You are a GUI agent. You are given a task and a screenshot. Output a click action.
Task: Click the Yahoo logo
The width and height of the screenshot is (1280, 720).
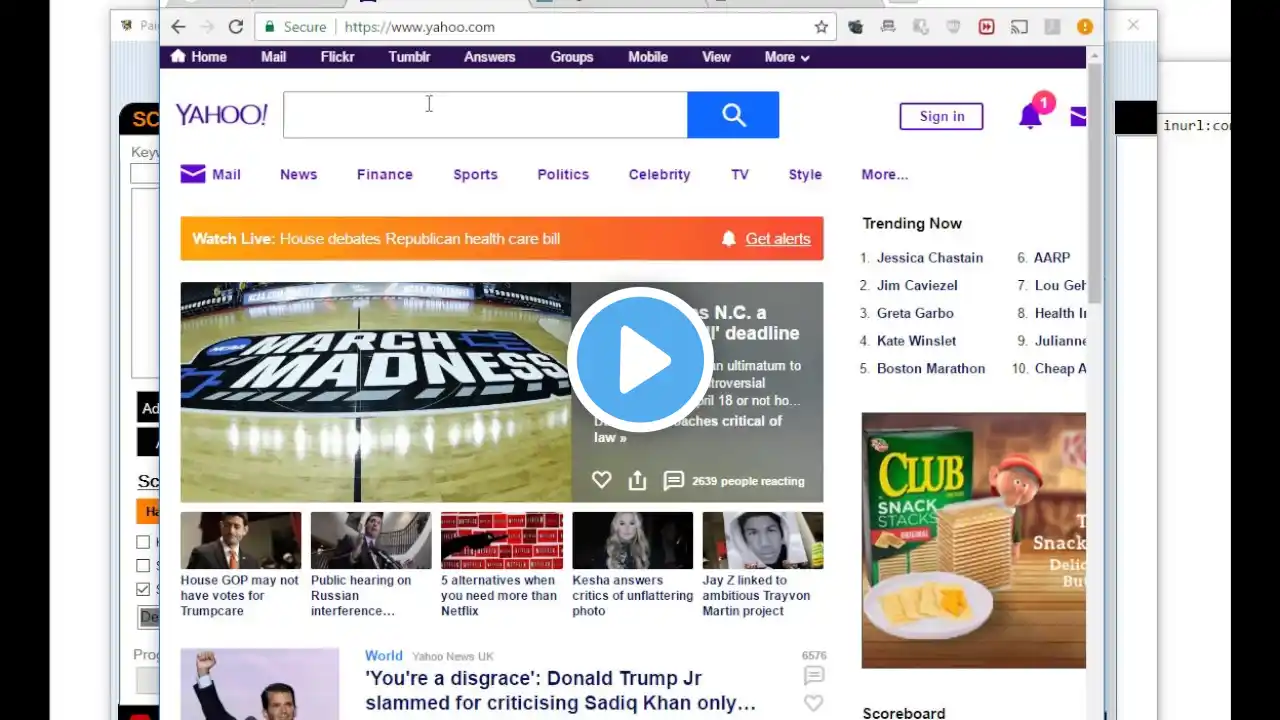tap(221, 115)
